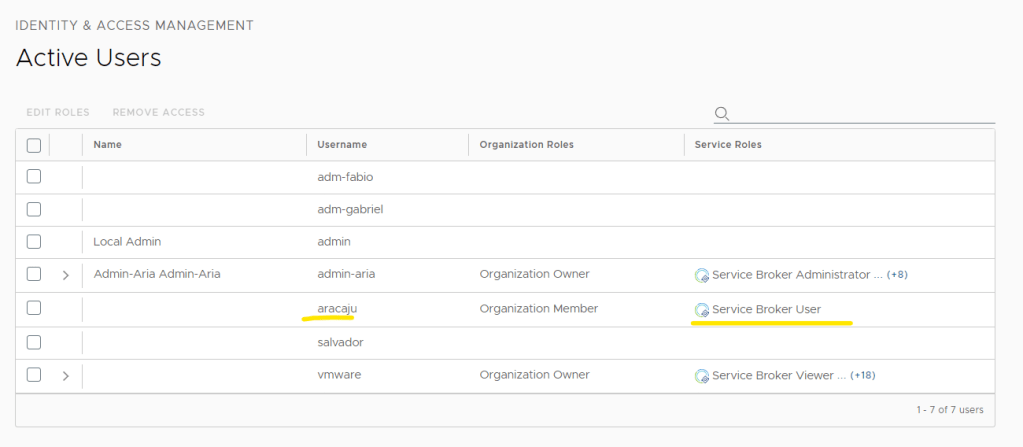Viewport: 1023px width, 447px height.
Task: Expand the vmware user row
Action: (66, 376)
